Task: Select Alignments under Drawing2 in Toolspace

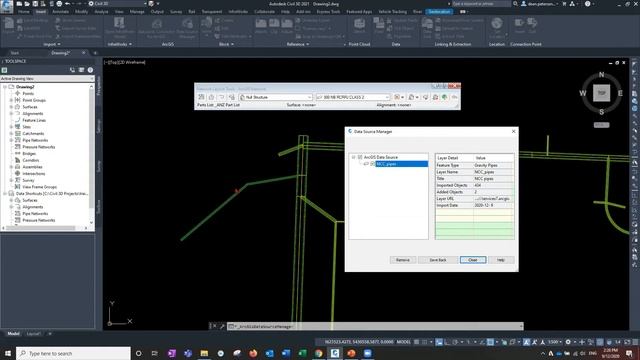Action: (x=33, y=113)
